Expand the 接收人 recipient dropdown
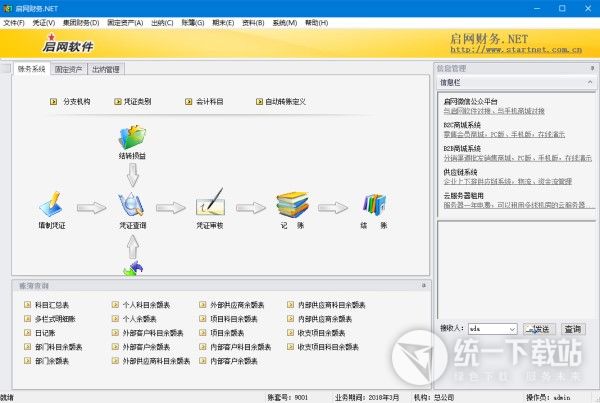The width and height of the screenshot is (600, 403). 511,328
